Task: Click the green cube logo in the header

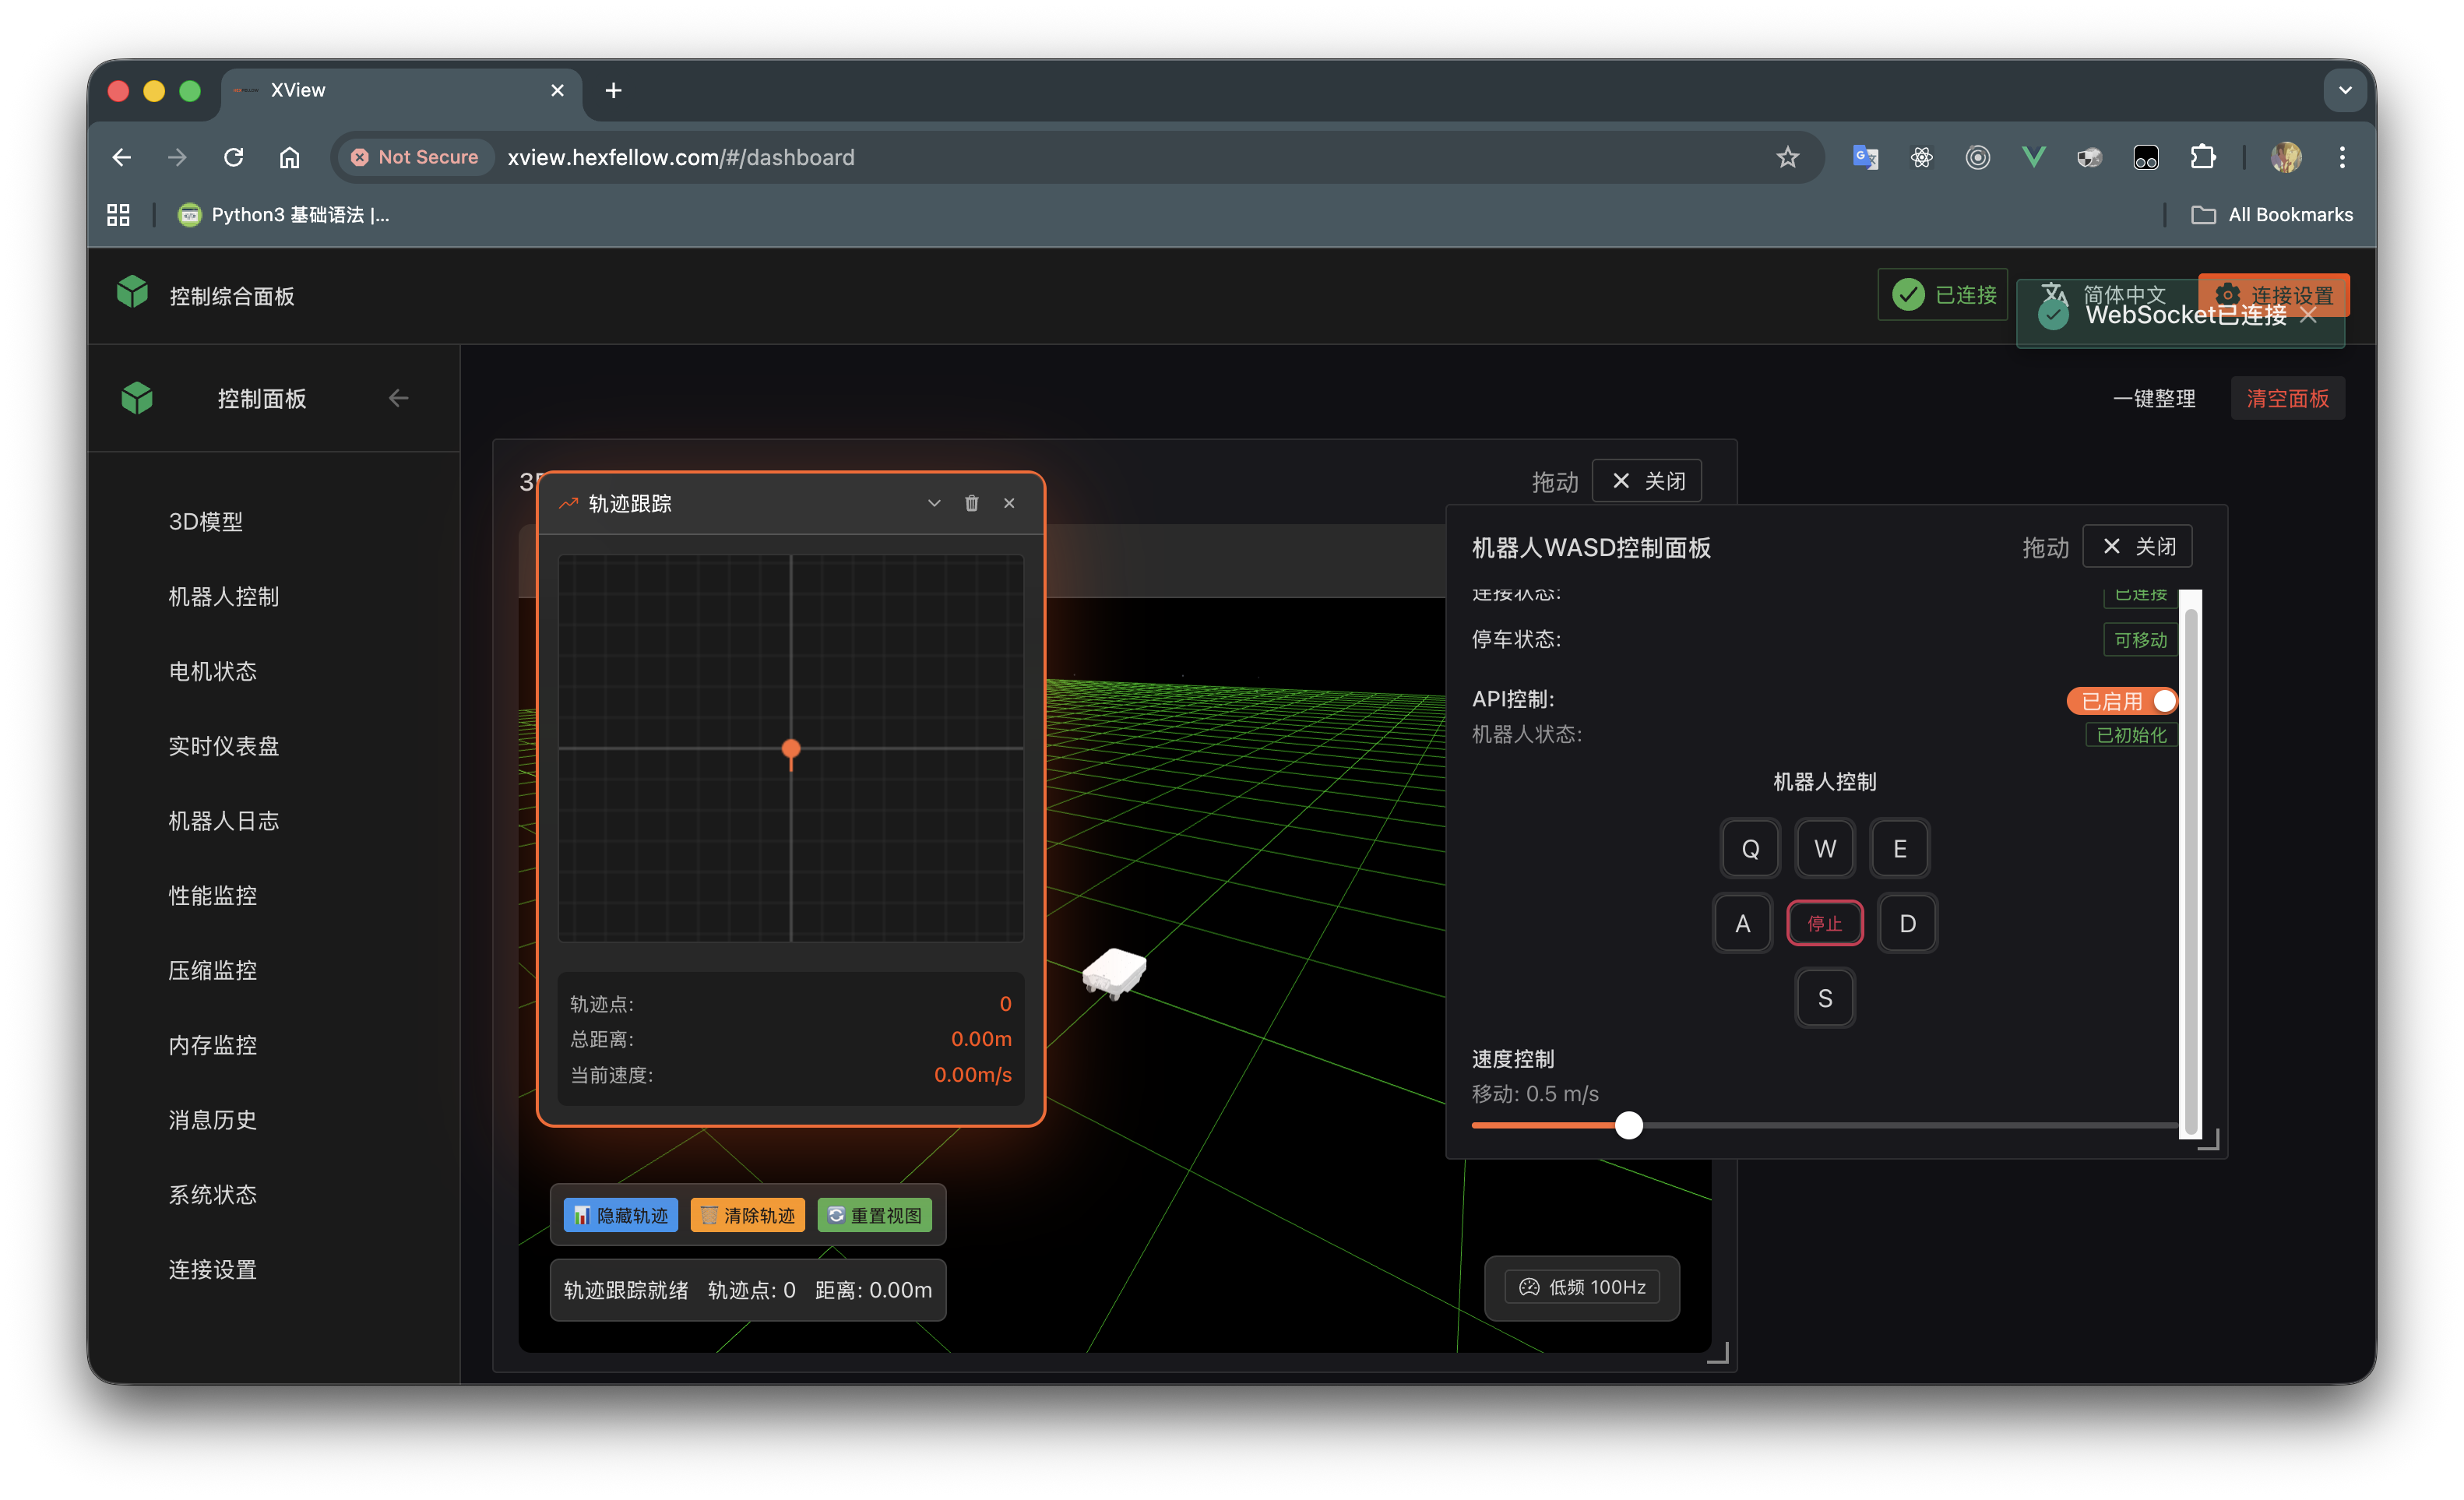Action: point(132,293)
